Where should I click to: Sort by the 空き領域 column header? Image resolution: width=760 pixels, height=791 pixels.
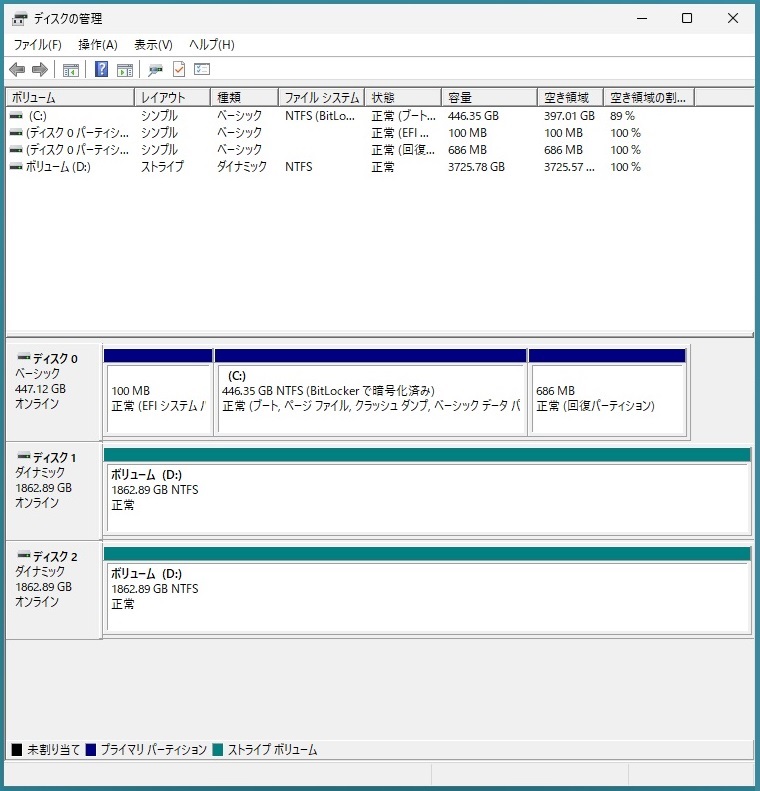click(570, 97)
